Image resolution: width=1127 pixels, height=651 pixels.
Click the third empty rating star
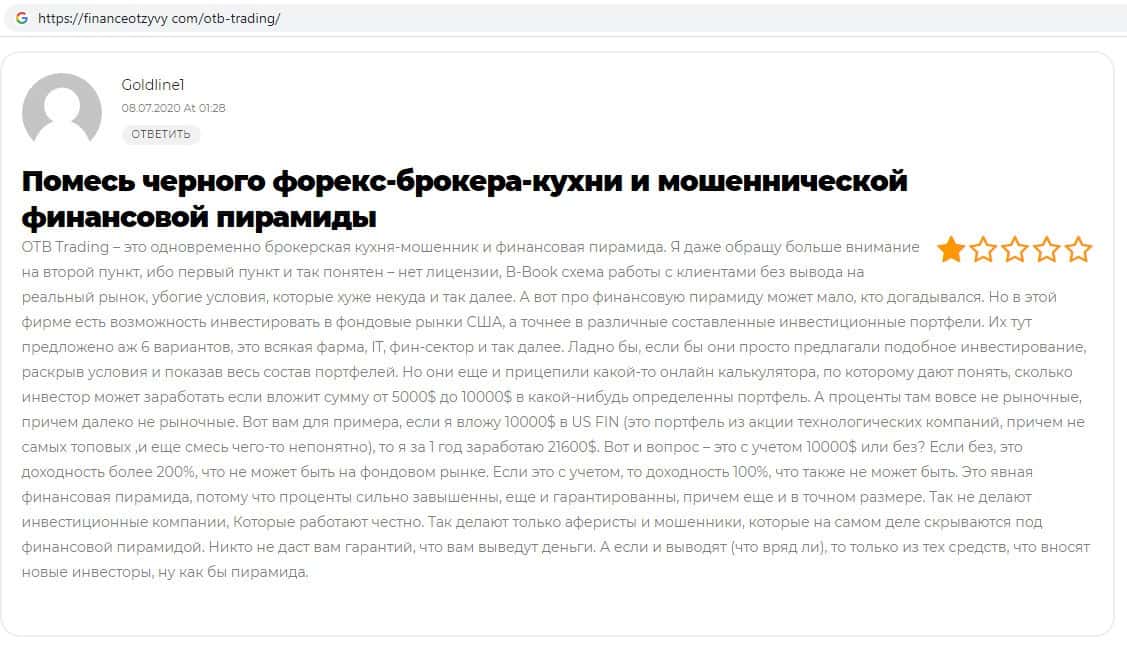(x=1014, y=249)
